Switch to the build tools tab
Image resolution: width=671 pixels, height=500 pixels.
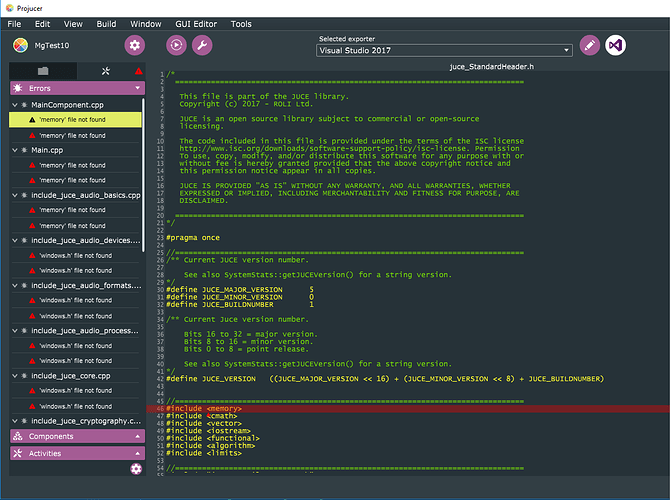(106, 72)
